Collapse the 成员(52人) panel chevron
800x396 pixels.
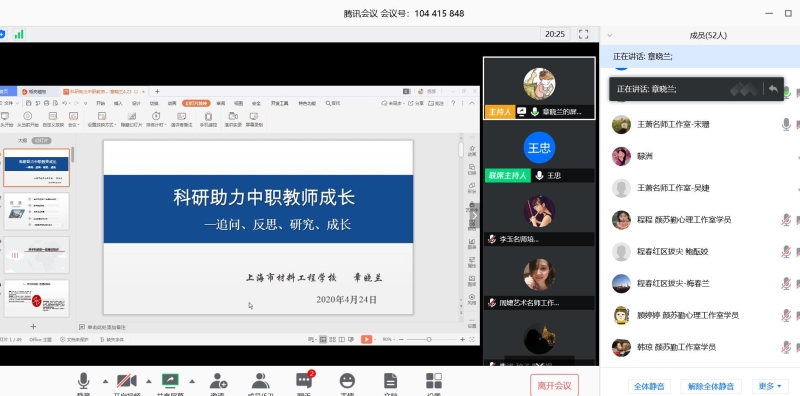coord(609,35)
